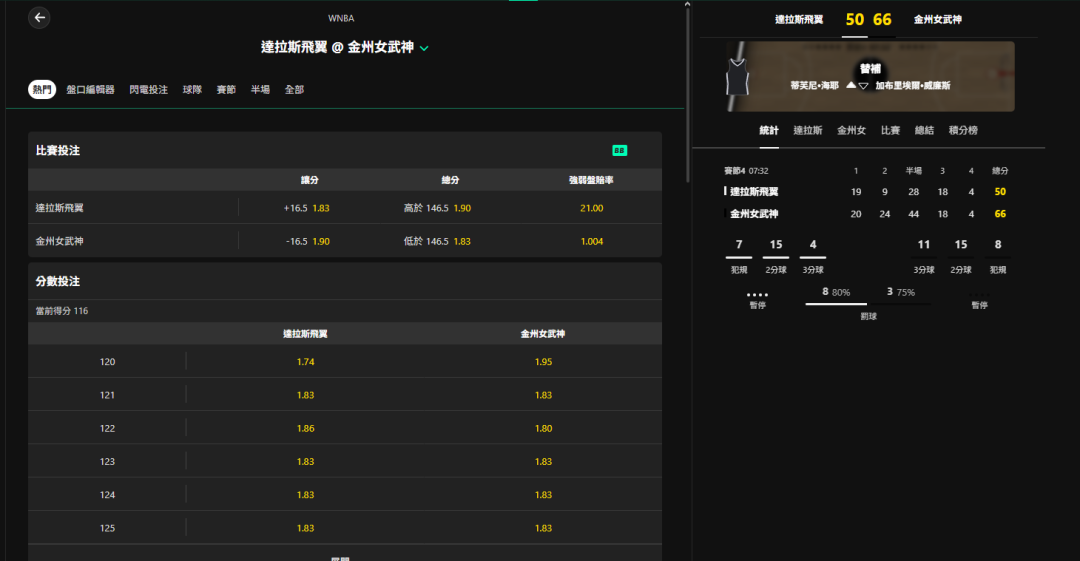Click the court animation graphic

[870, 76]
